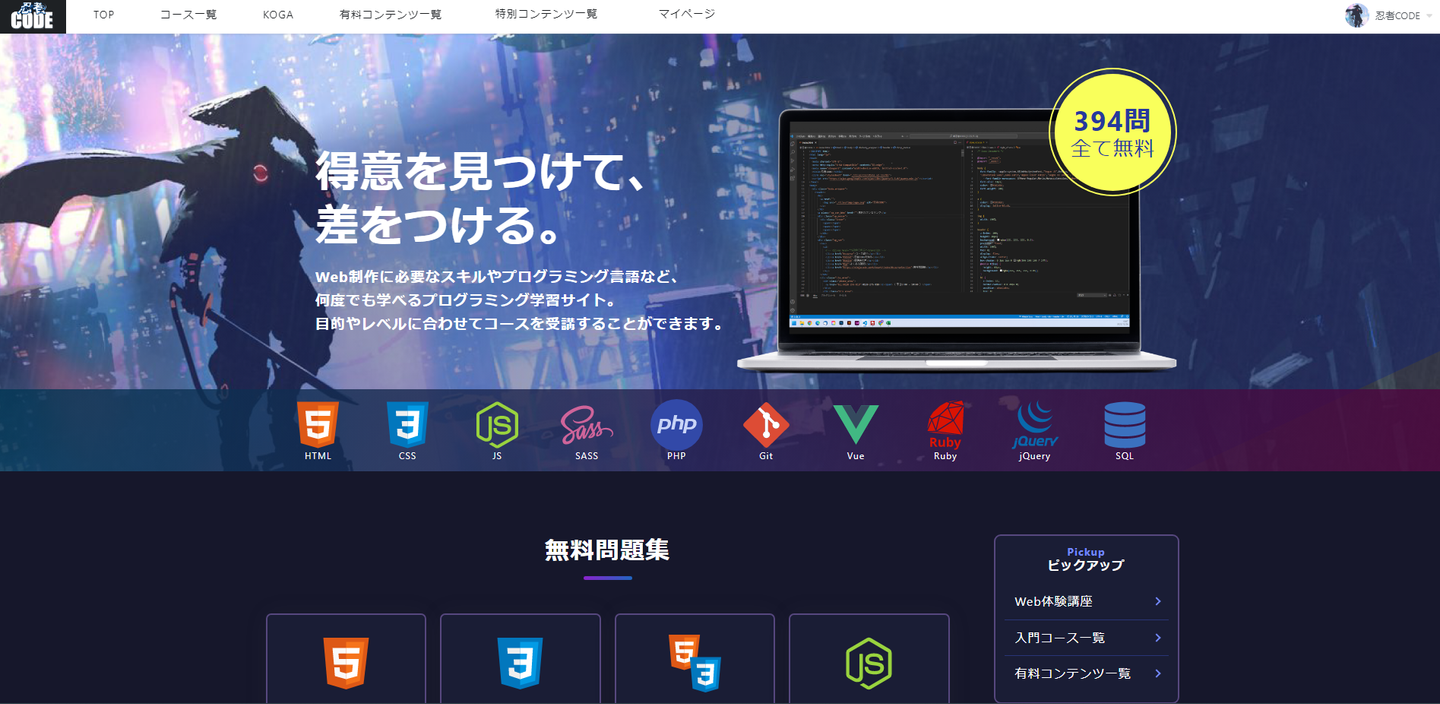Open the KOGA menu item
Image resolution: width=1440 pixels, height=704 pixels.
(278, 15)
